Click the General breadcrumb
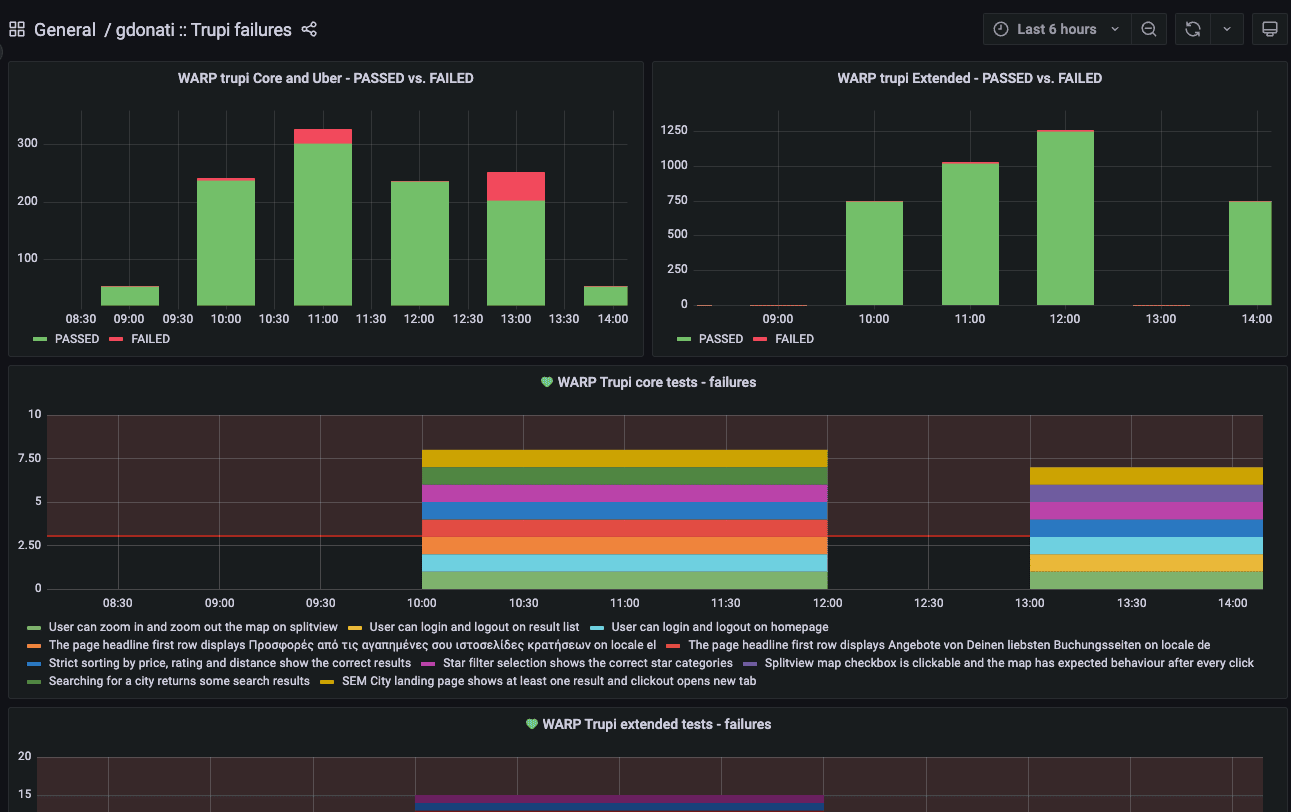 point(66,30)
